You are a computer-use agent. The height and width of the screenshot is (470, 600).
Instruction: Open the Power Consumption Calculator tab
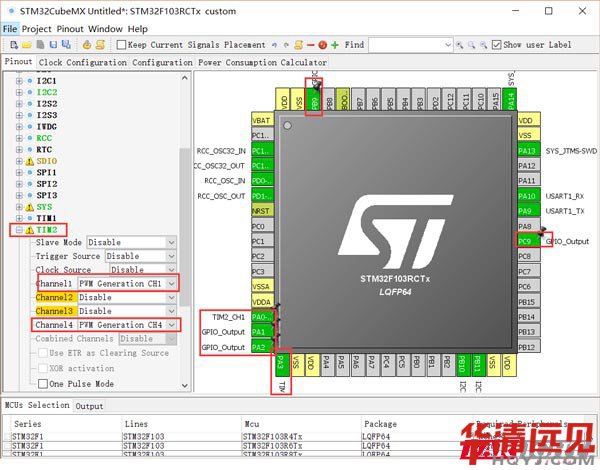(x=262, y=62)
